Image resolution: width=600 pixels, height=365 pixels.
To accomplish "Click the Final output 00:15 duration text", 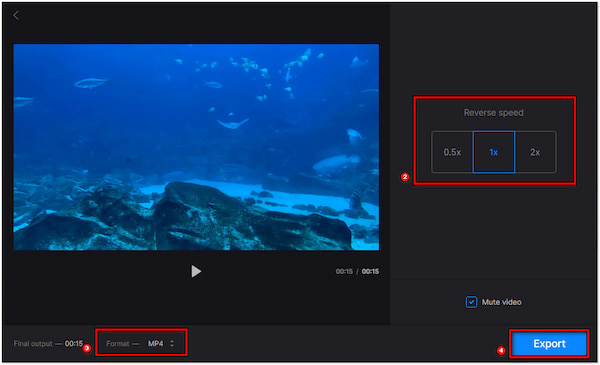I will pos(48,344).
